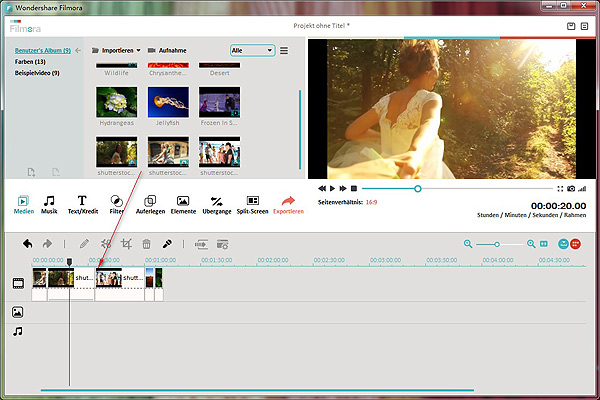Image resolution: width=600 pixels, height=400 pixels.
Task: Open the Auferlegen overlays tab
Action: (150, 205)
